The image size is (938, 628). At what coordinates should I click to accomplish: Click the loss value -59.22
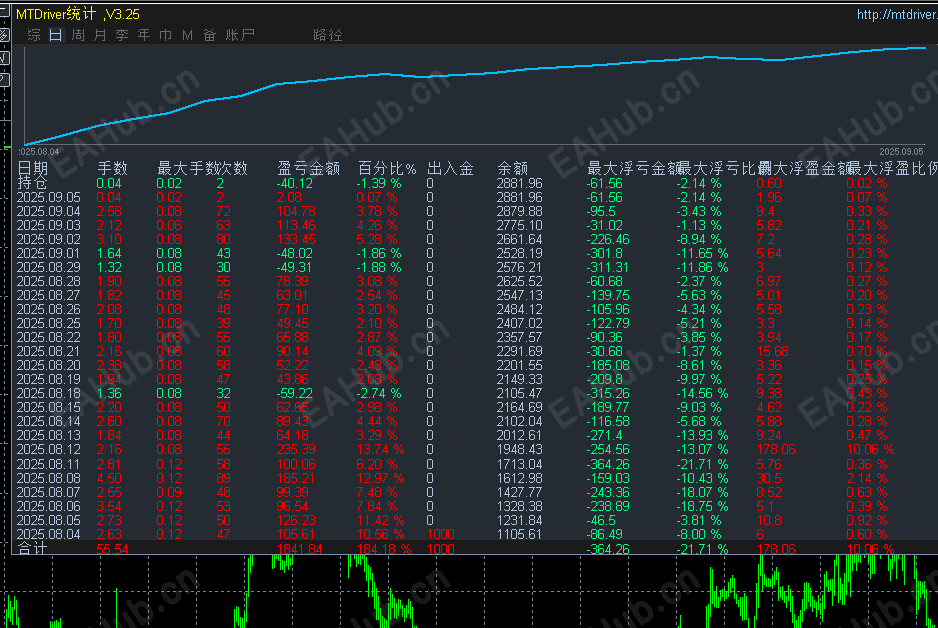[x=295, y=394]
